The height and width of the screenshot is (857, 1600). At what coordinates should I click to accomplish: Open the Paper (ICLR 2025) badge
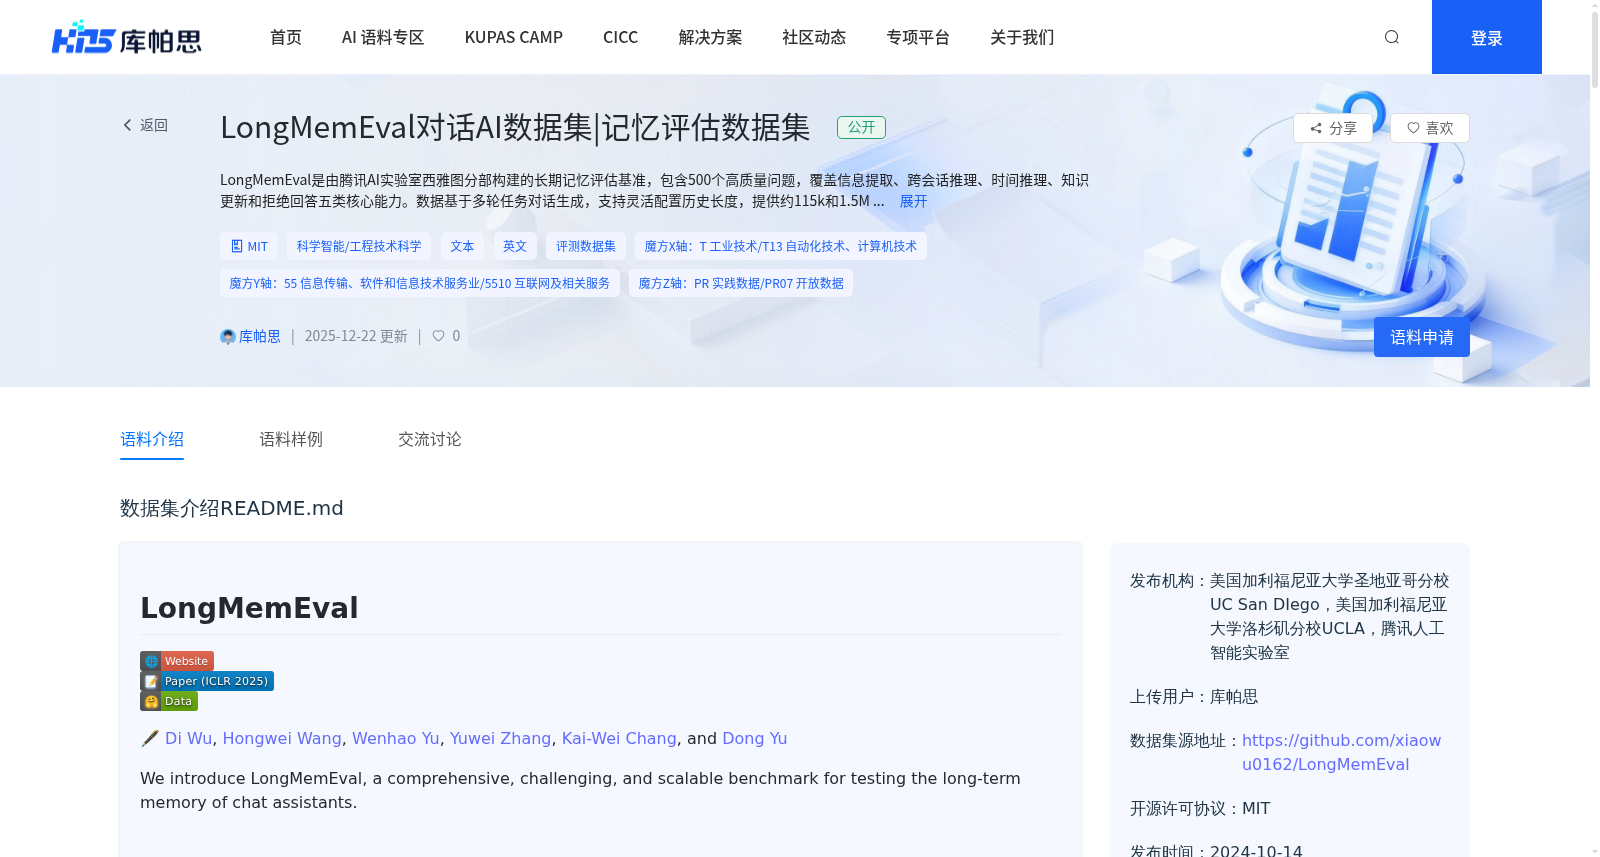coord(207,681)
